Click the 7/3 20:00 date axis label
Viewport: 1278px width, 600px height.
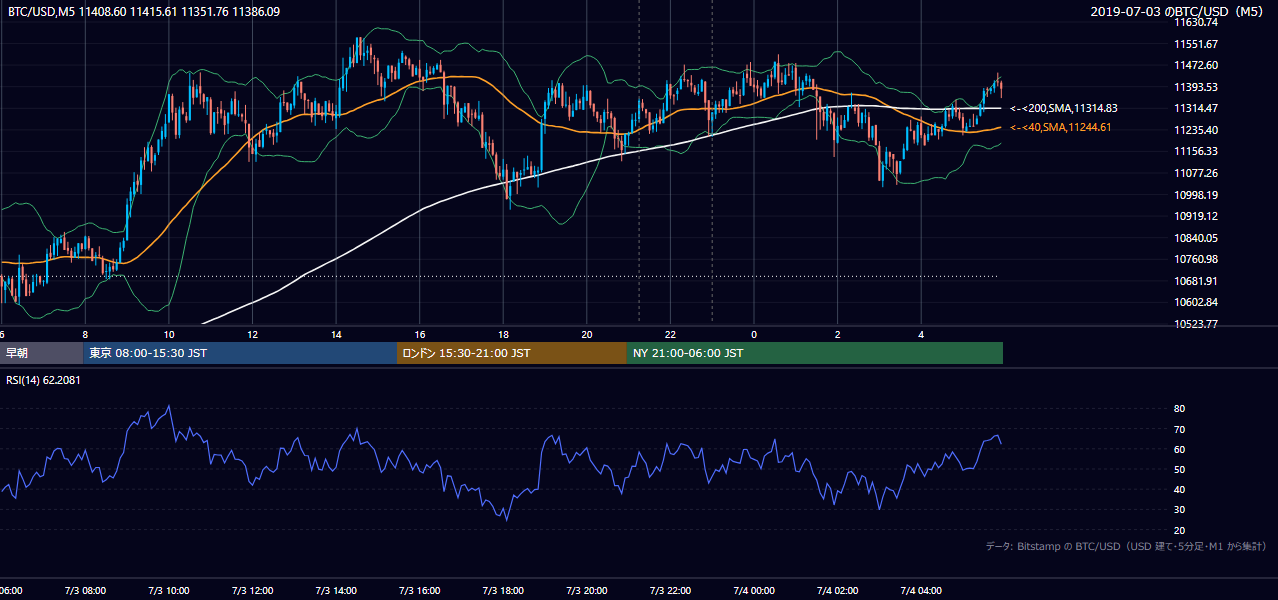(587, 591)
